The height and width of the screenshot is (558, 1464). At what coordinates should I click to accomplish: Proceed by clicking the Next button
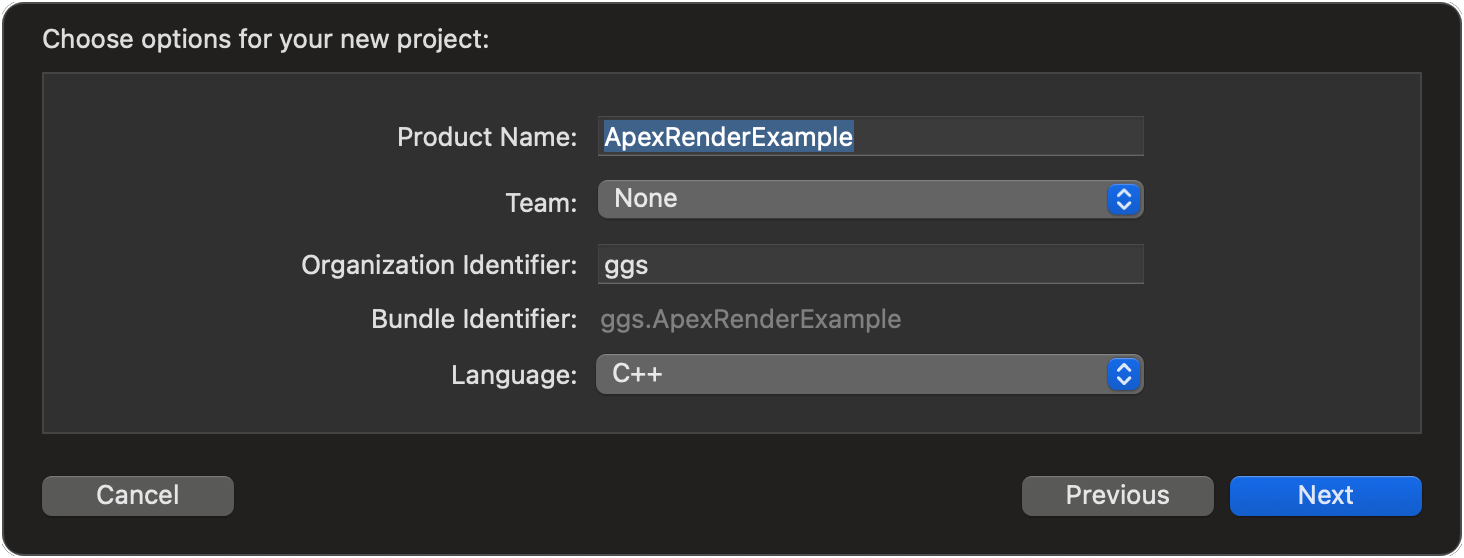coord(1325,496)
